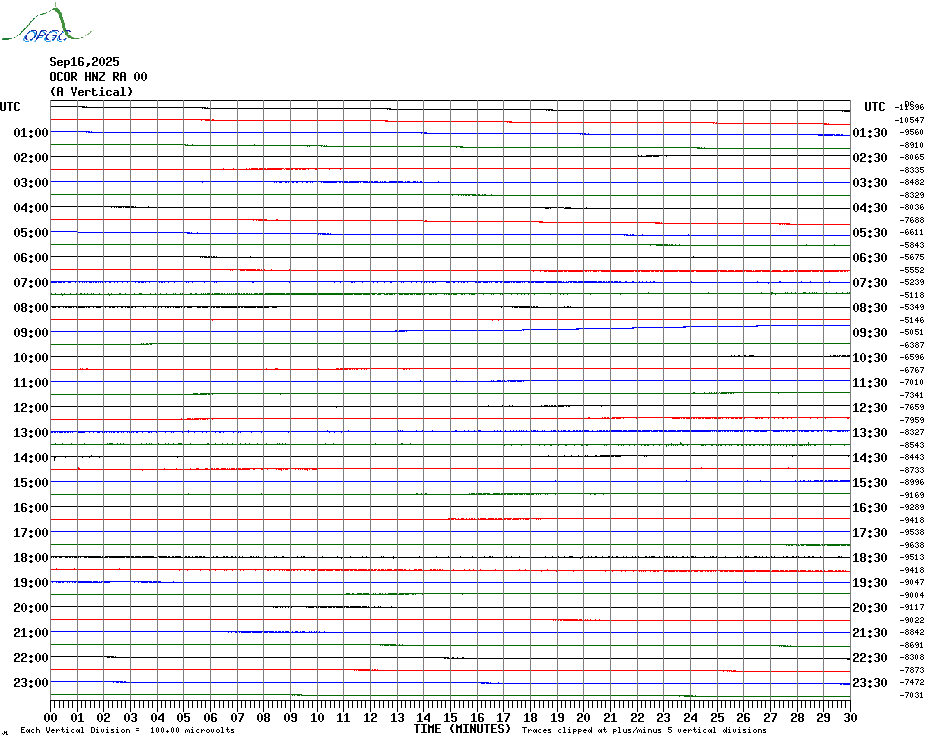
Task: Click the DC offset value -7031
Action: tap(912, 695)
